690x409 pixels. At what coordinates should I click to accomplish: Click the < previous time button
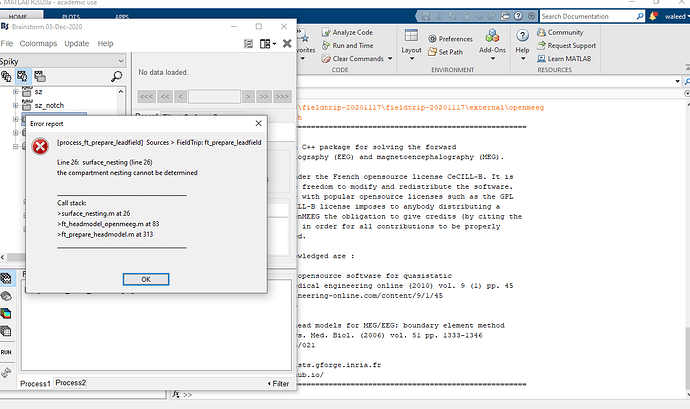click(180, 96)
